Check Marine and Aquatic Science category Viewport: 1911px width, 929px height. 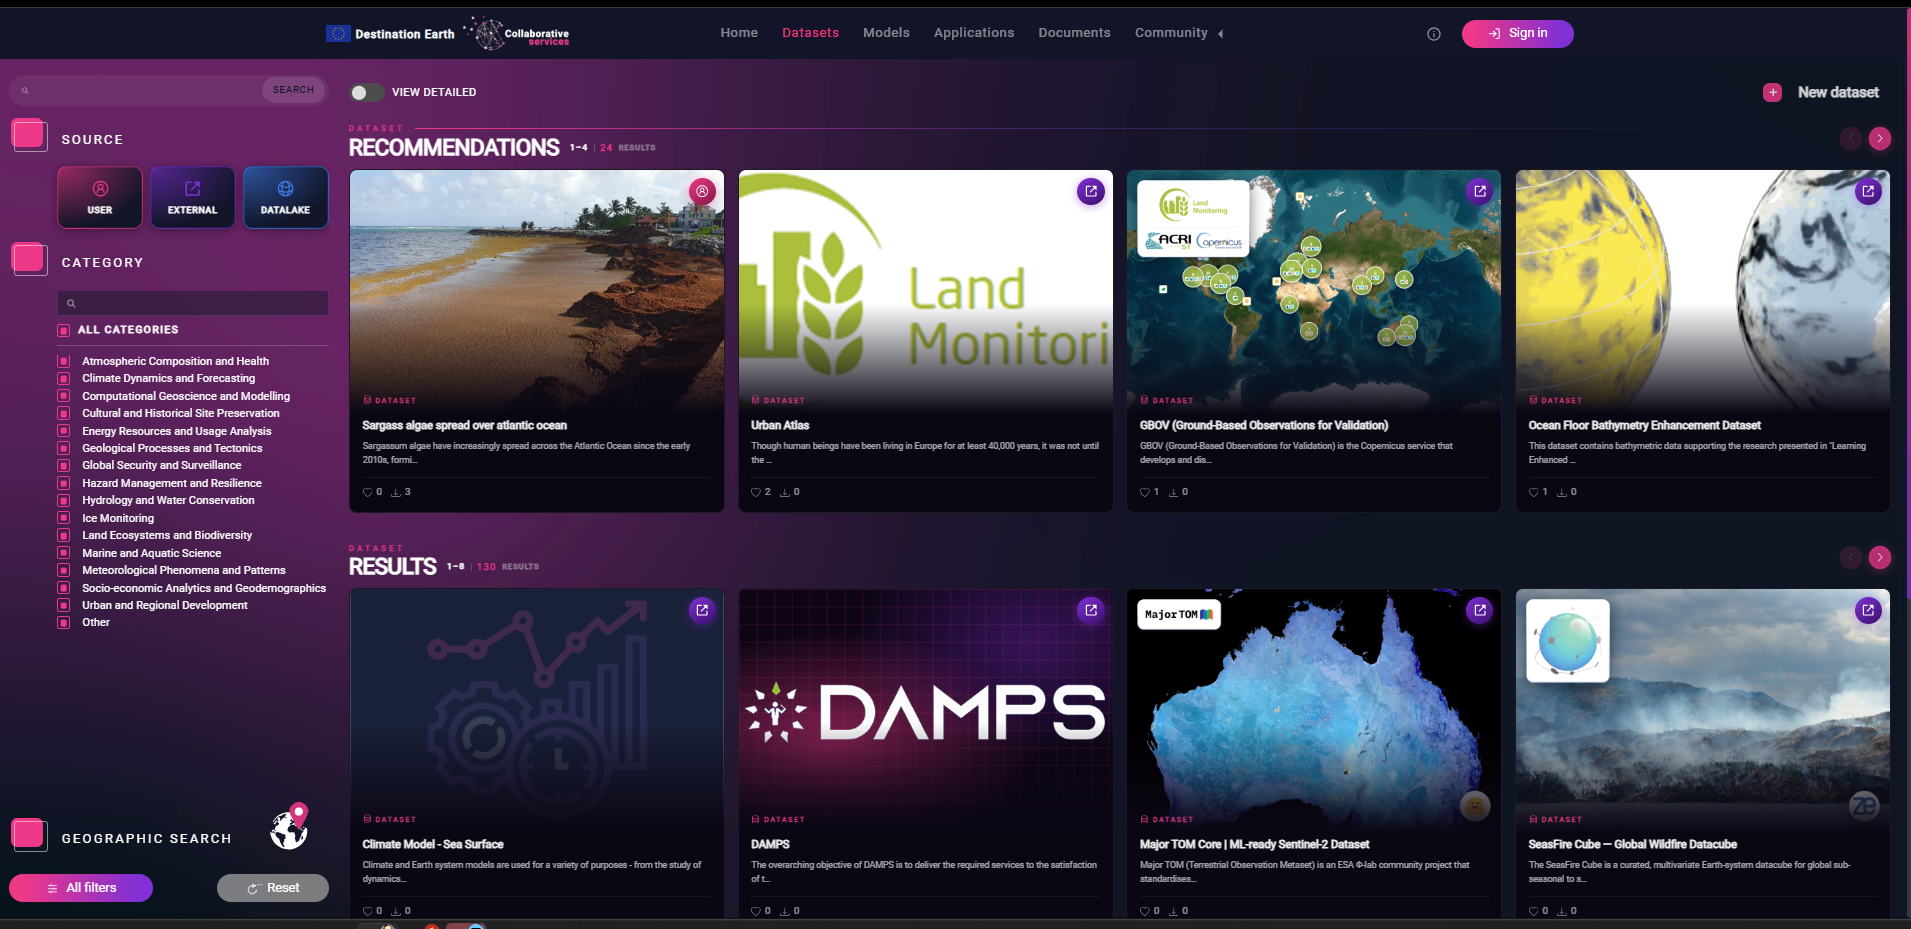pyautogui.click(x=64, y=553)
